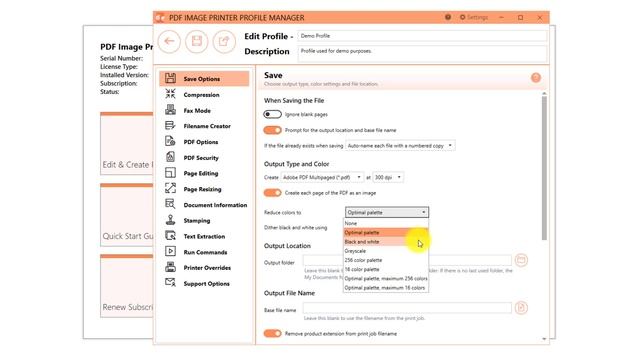Select the Document Information icon
Screen dimensions: 640x360
tap(170, 204)
